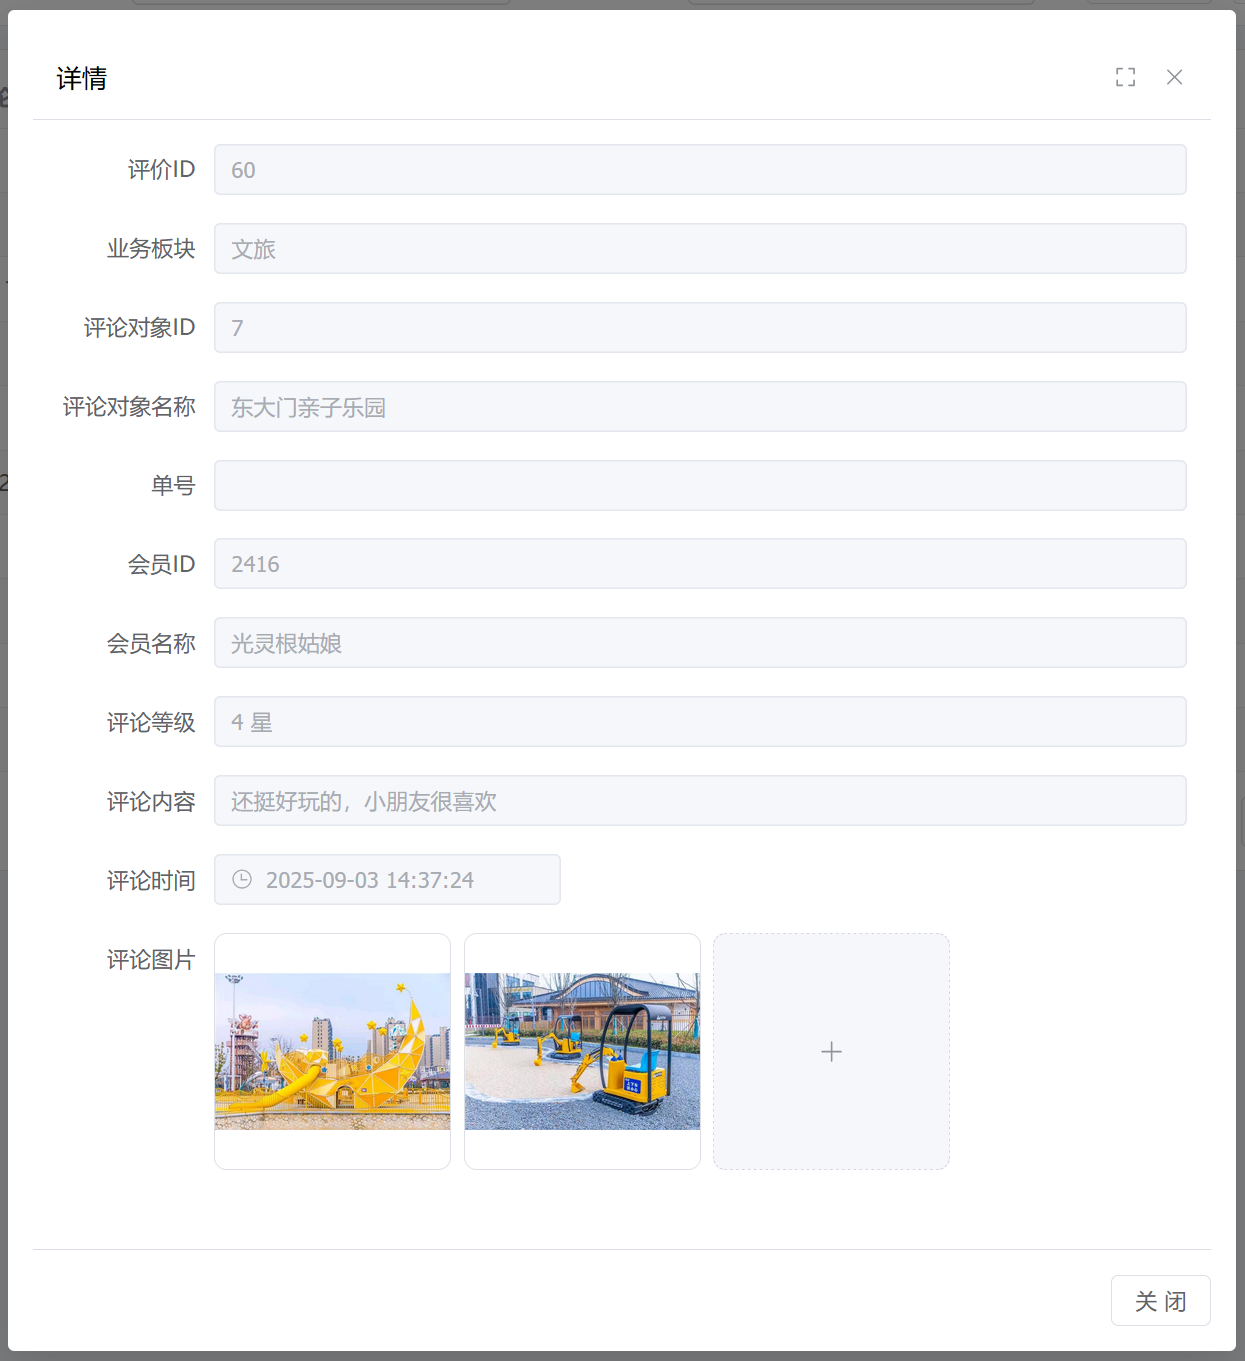Click the plus icon to upload image
Screen dimensions: 1245x1361
click(831, 1051)
